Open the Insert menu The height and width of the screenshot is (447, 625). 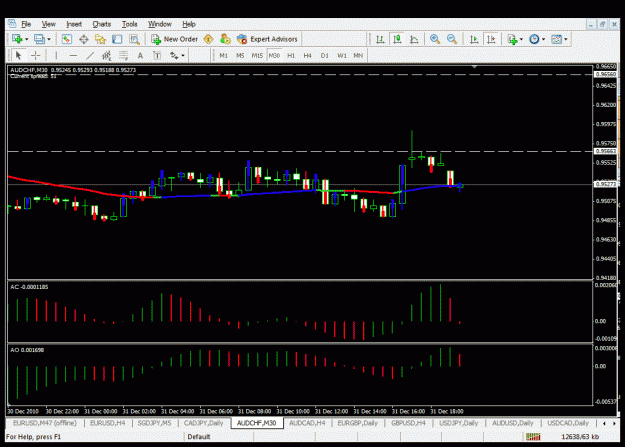(74, 24)
